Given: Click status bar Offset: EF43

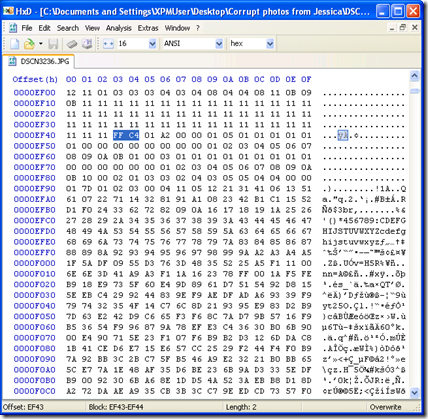Looking at the screenshot, I should pyautogui.click(x=23, y=407).
